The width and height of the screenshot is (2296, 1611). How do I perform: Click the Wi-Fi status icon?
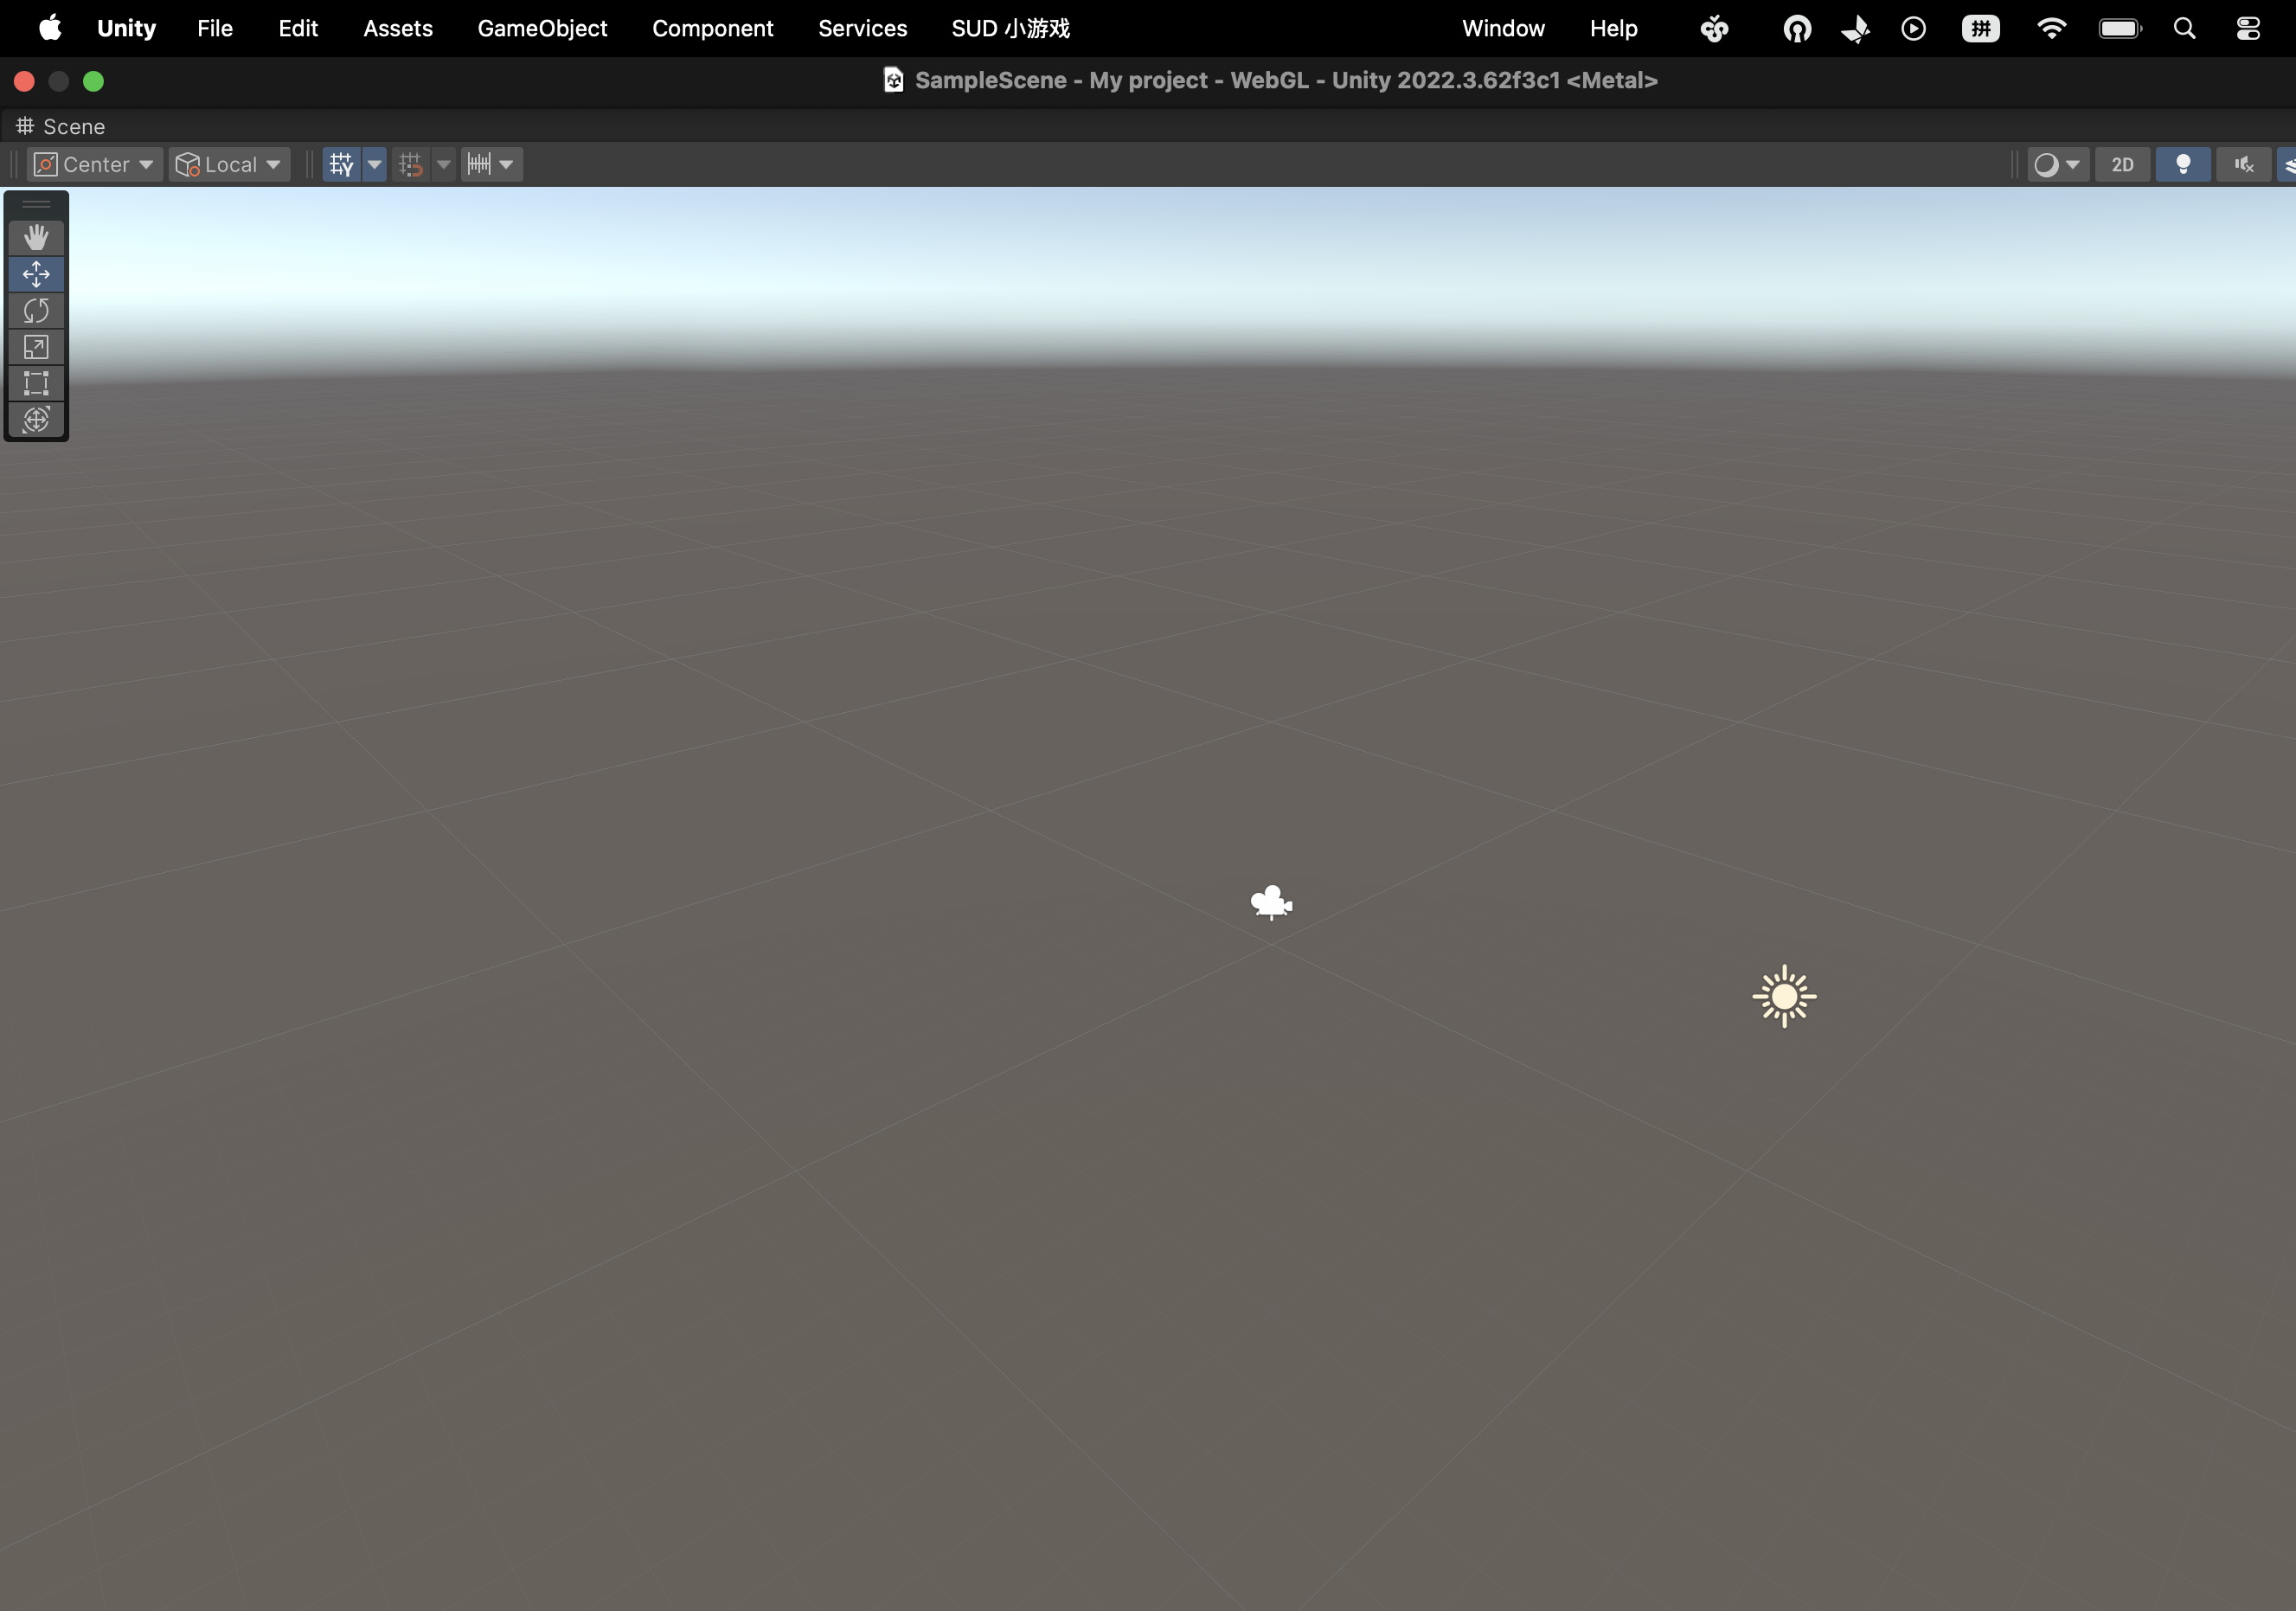coord(2051,28)
